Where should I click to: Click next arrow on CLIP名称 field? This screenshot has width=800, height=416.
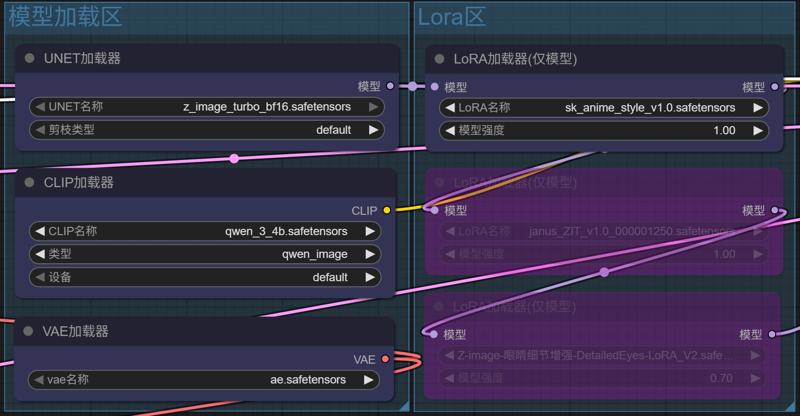tap(370, 231)
